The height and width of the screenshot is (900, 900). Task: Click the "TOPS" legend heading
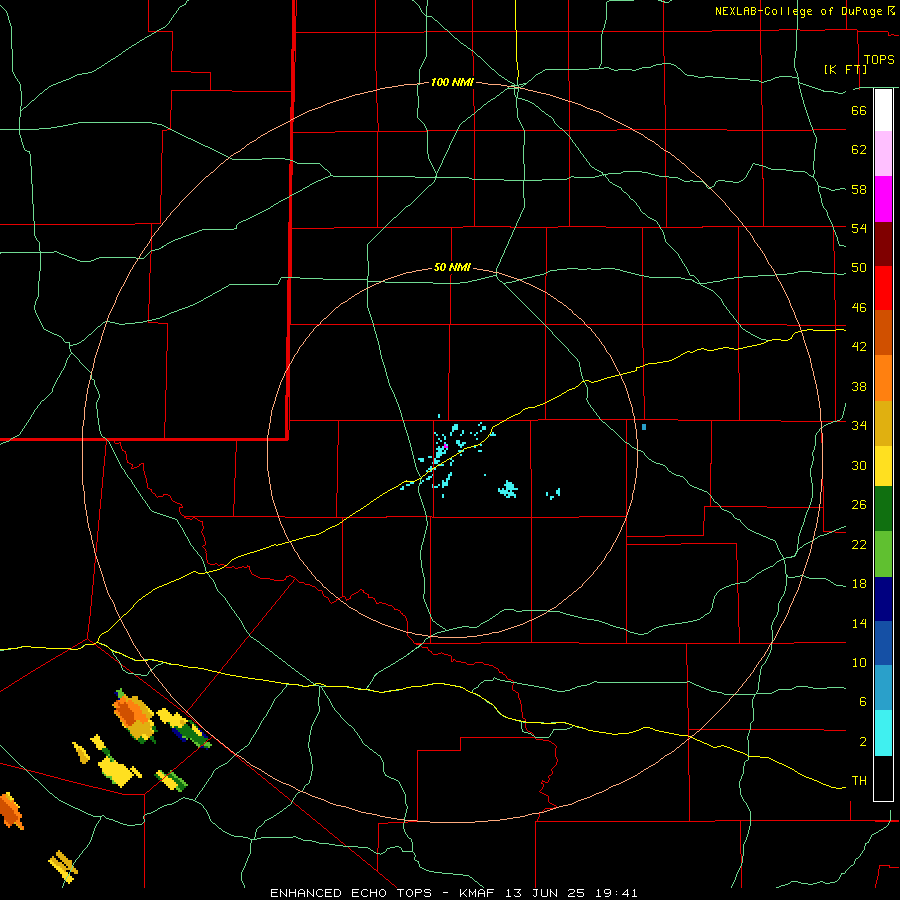879,59
